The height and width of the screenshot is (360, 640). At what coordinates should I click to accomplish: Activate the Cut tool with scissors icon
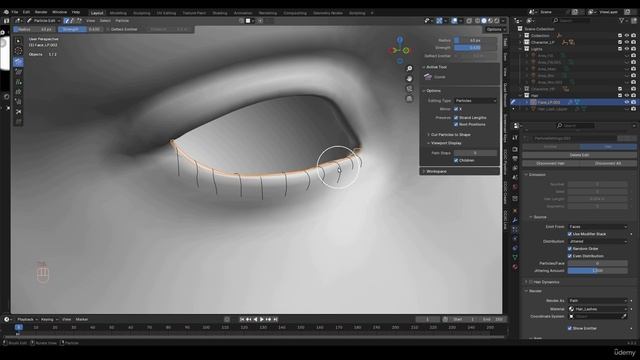(18, 111)
